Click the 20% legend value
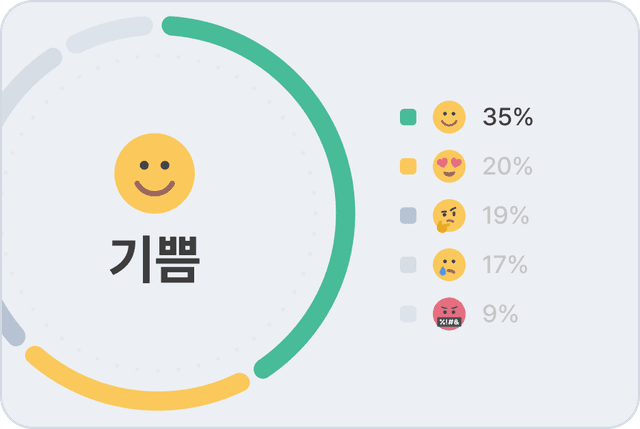The image size is (640, 429). pyautogui.click(x=507, y=166)
